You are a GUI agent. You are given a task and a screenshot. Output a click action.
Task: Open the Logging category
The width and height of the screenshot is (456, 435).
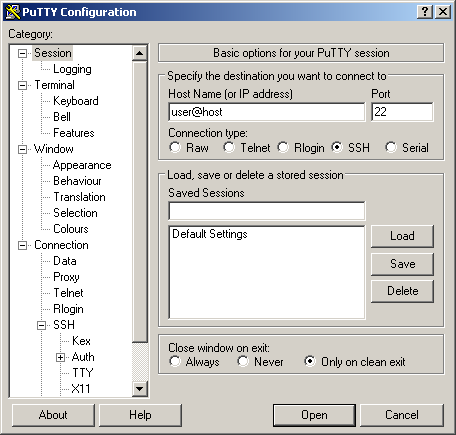pyautogui.click(x=72, y=69)
